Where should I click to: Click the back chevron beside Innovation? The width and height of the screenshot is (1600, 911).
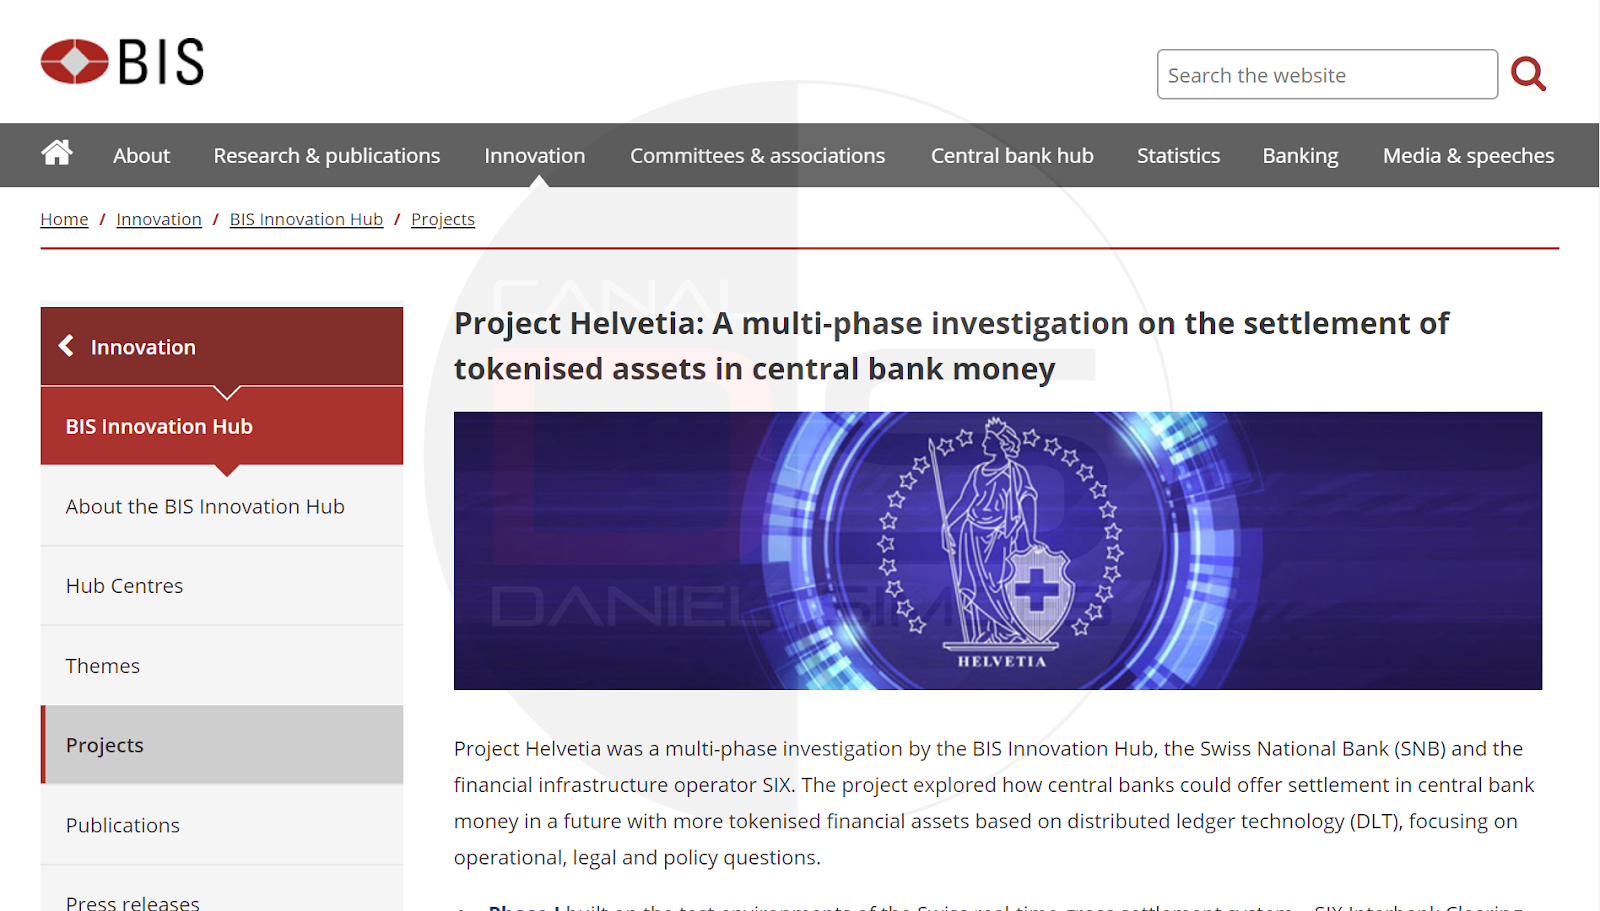click(66, 346)
